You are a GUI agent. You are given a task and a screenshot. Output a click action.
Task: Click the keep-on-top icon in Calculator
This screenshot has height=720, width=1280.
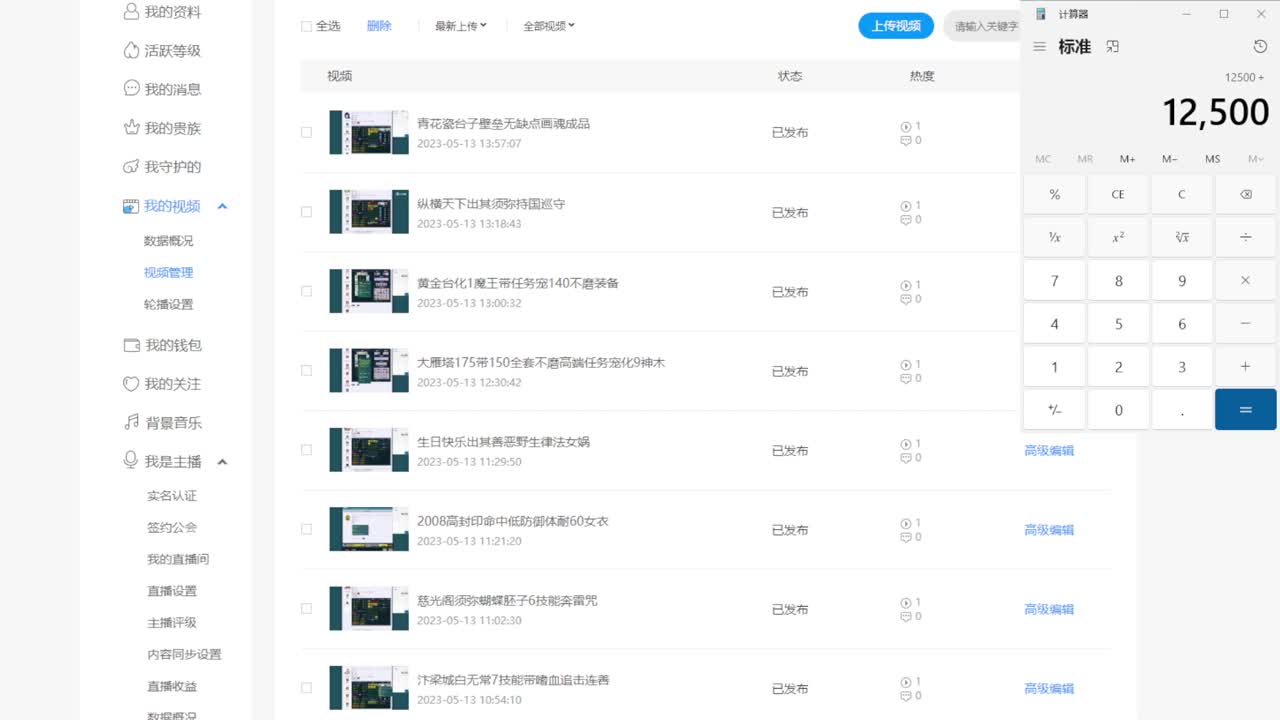(x=1112, y=45)
